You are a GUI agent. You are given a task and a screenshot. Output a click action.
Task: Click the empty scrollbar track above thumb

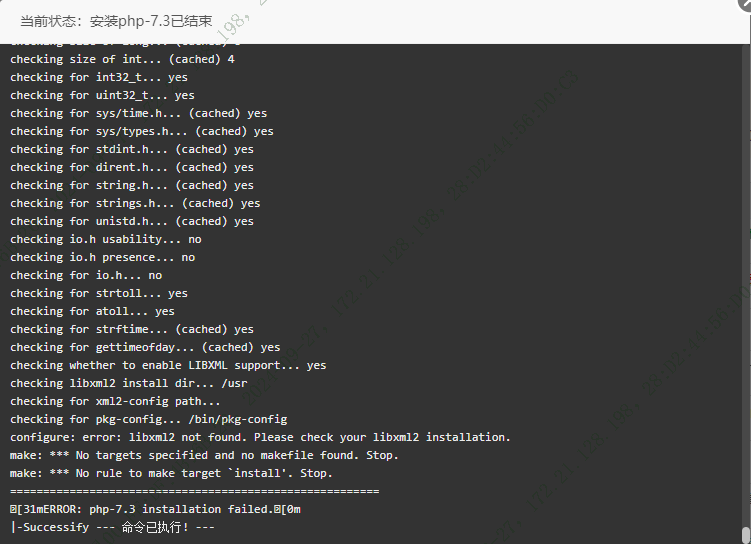click(746, 285)
